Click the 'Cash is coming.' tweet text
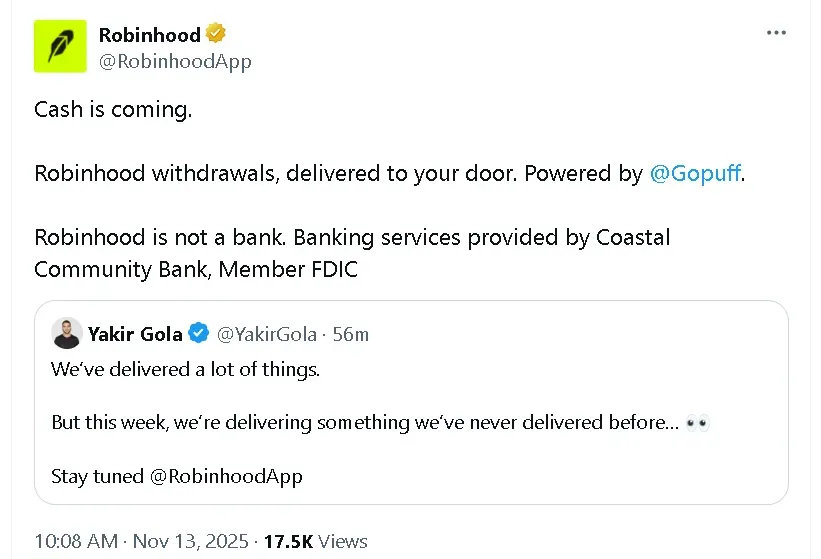The height and width of the screenshot is (559, 821). click(x=113, y=110)
